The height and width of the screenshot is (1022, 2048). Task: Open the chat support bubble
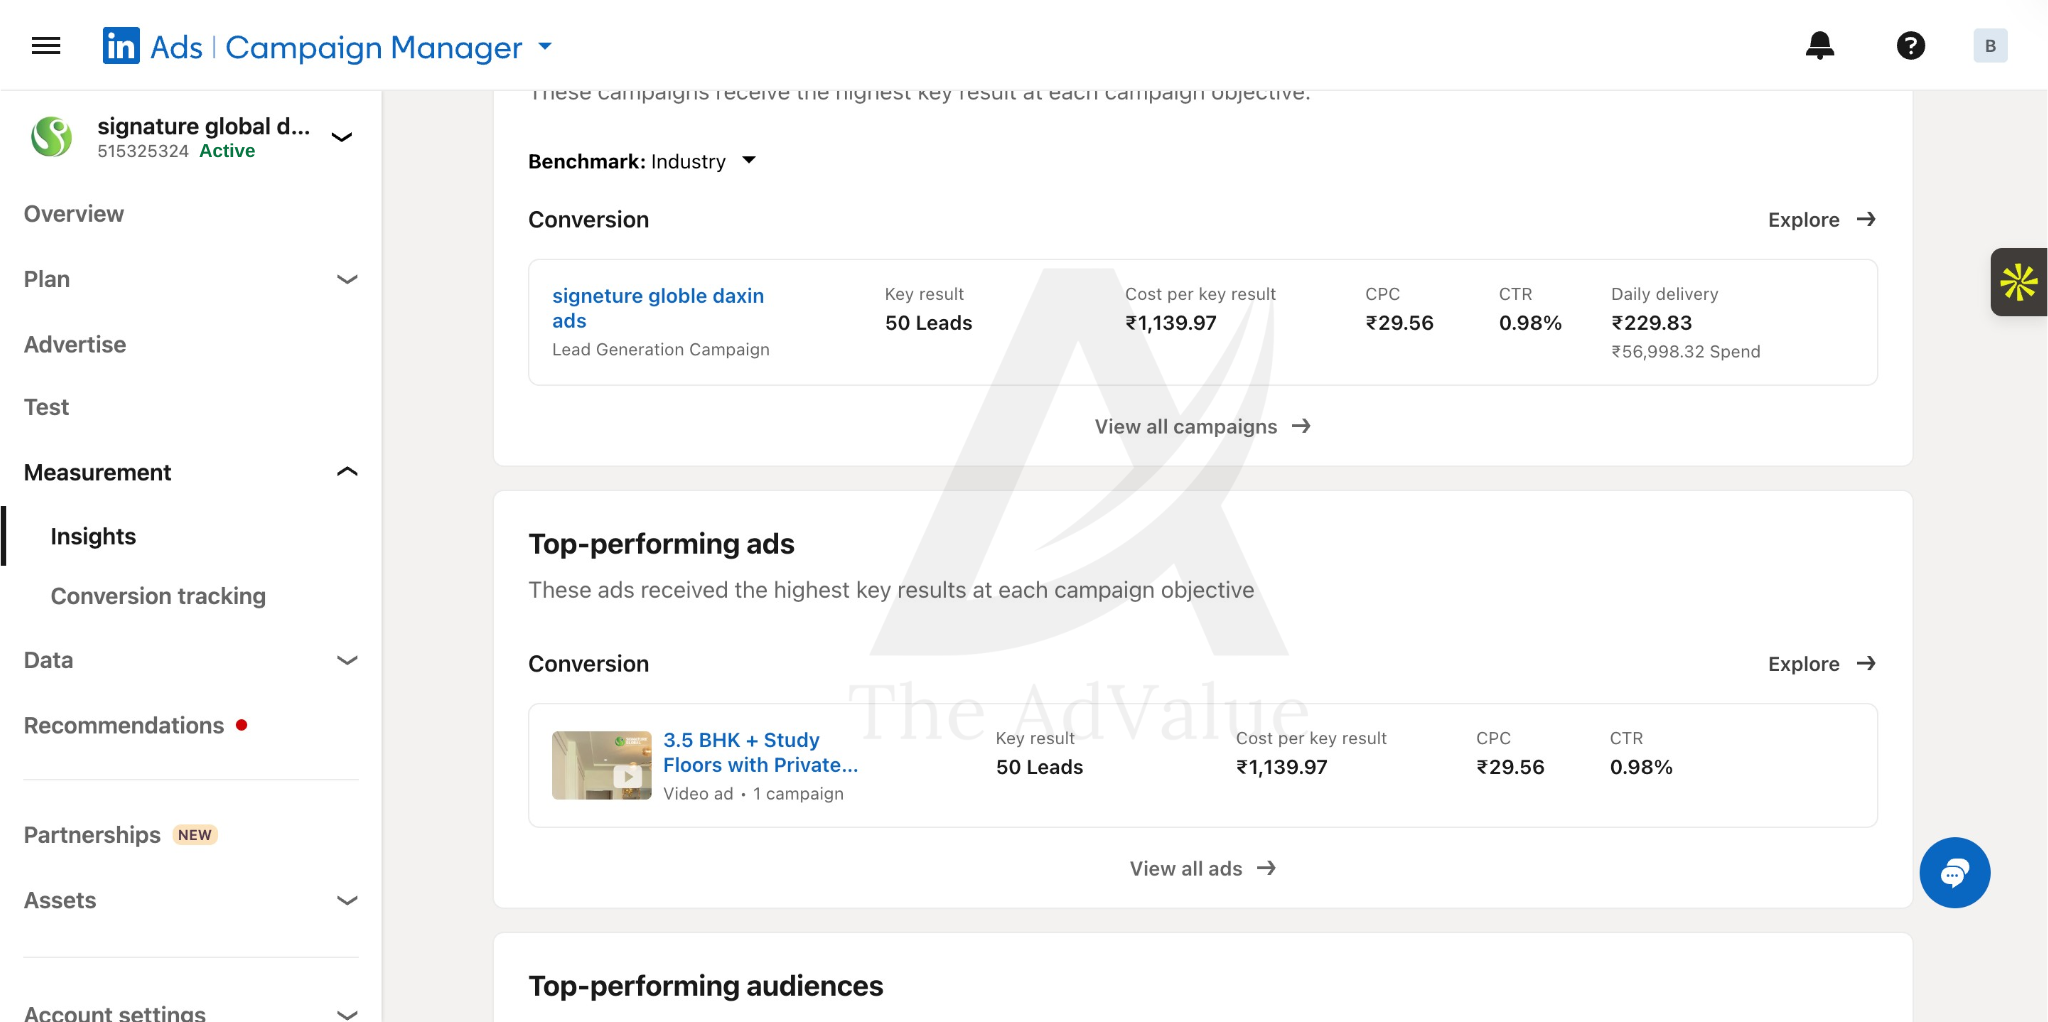(1954, 873)
